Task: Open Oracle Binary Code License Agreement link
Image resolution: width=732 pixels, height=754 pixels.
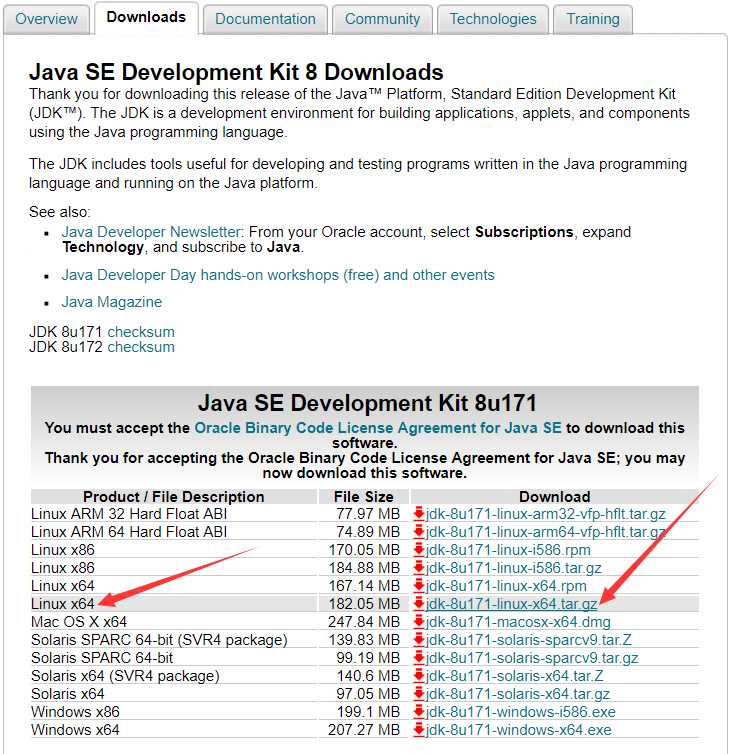Action: [378, 427]
